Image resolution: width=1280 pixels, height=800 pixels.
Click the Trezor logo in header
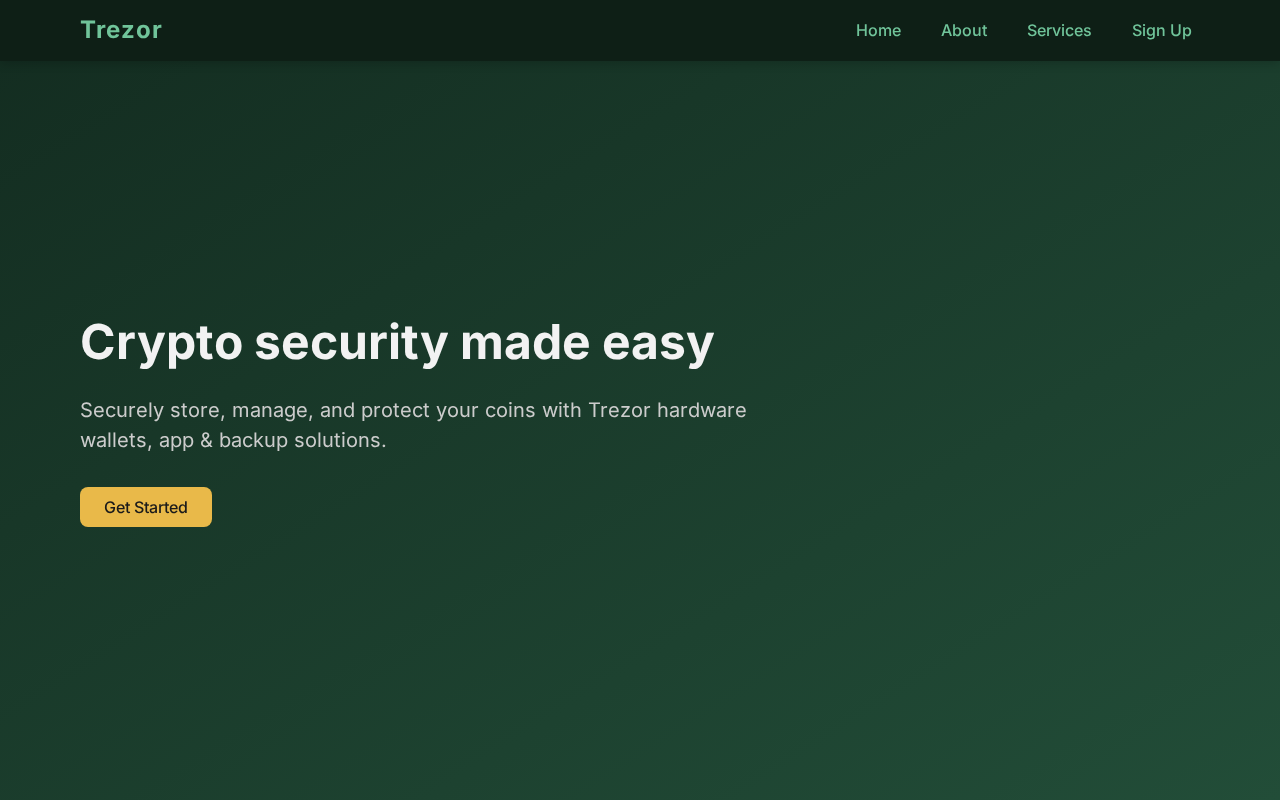[x=121, y=30]
